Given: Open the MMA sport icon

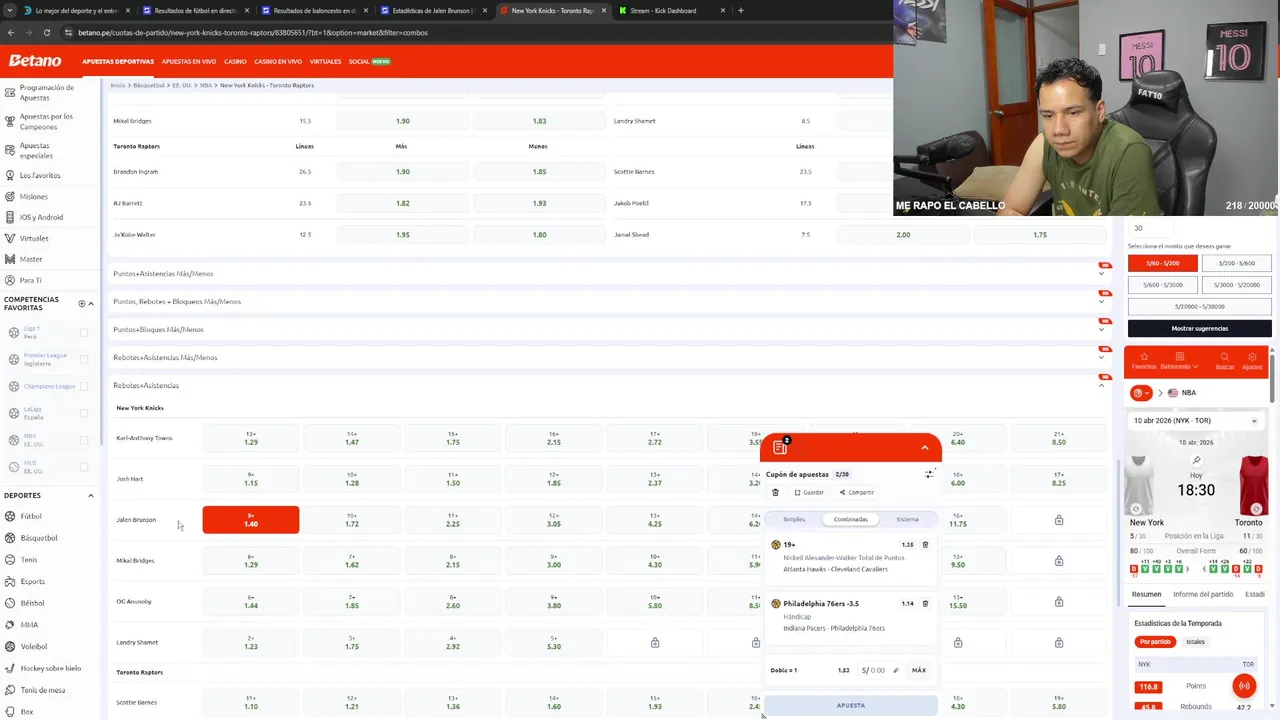Looking at the screenshot, I should click(x=10, y=625).
